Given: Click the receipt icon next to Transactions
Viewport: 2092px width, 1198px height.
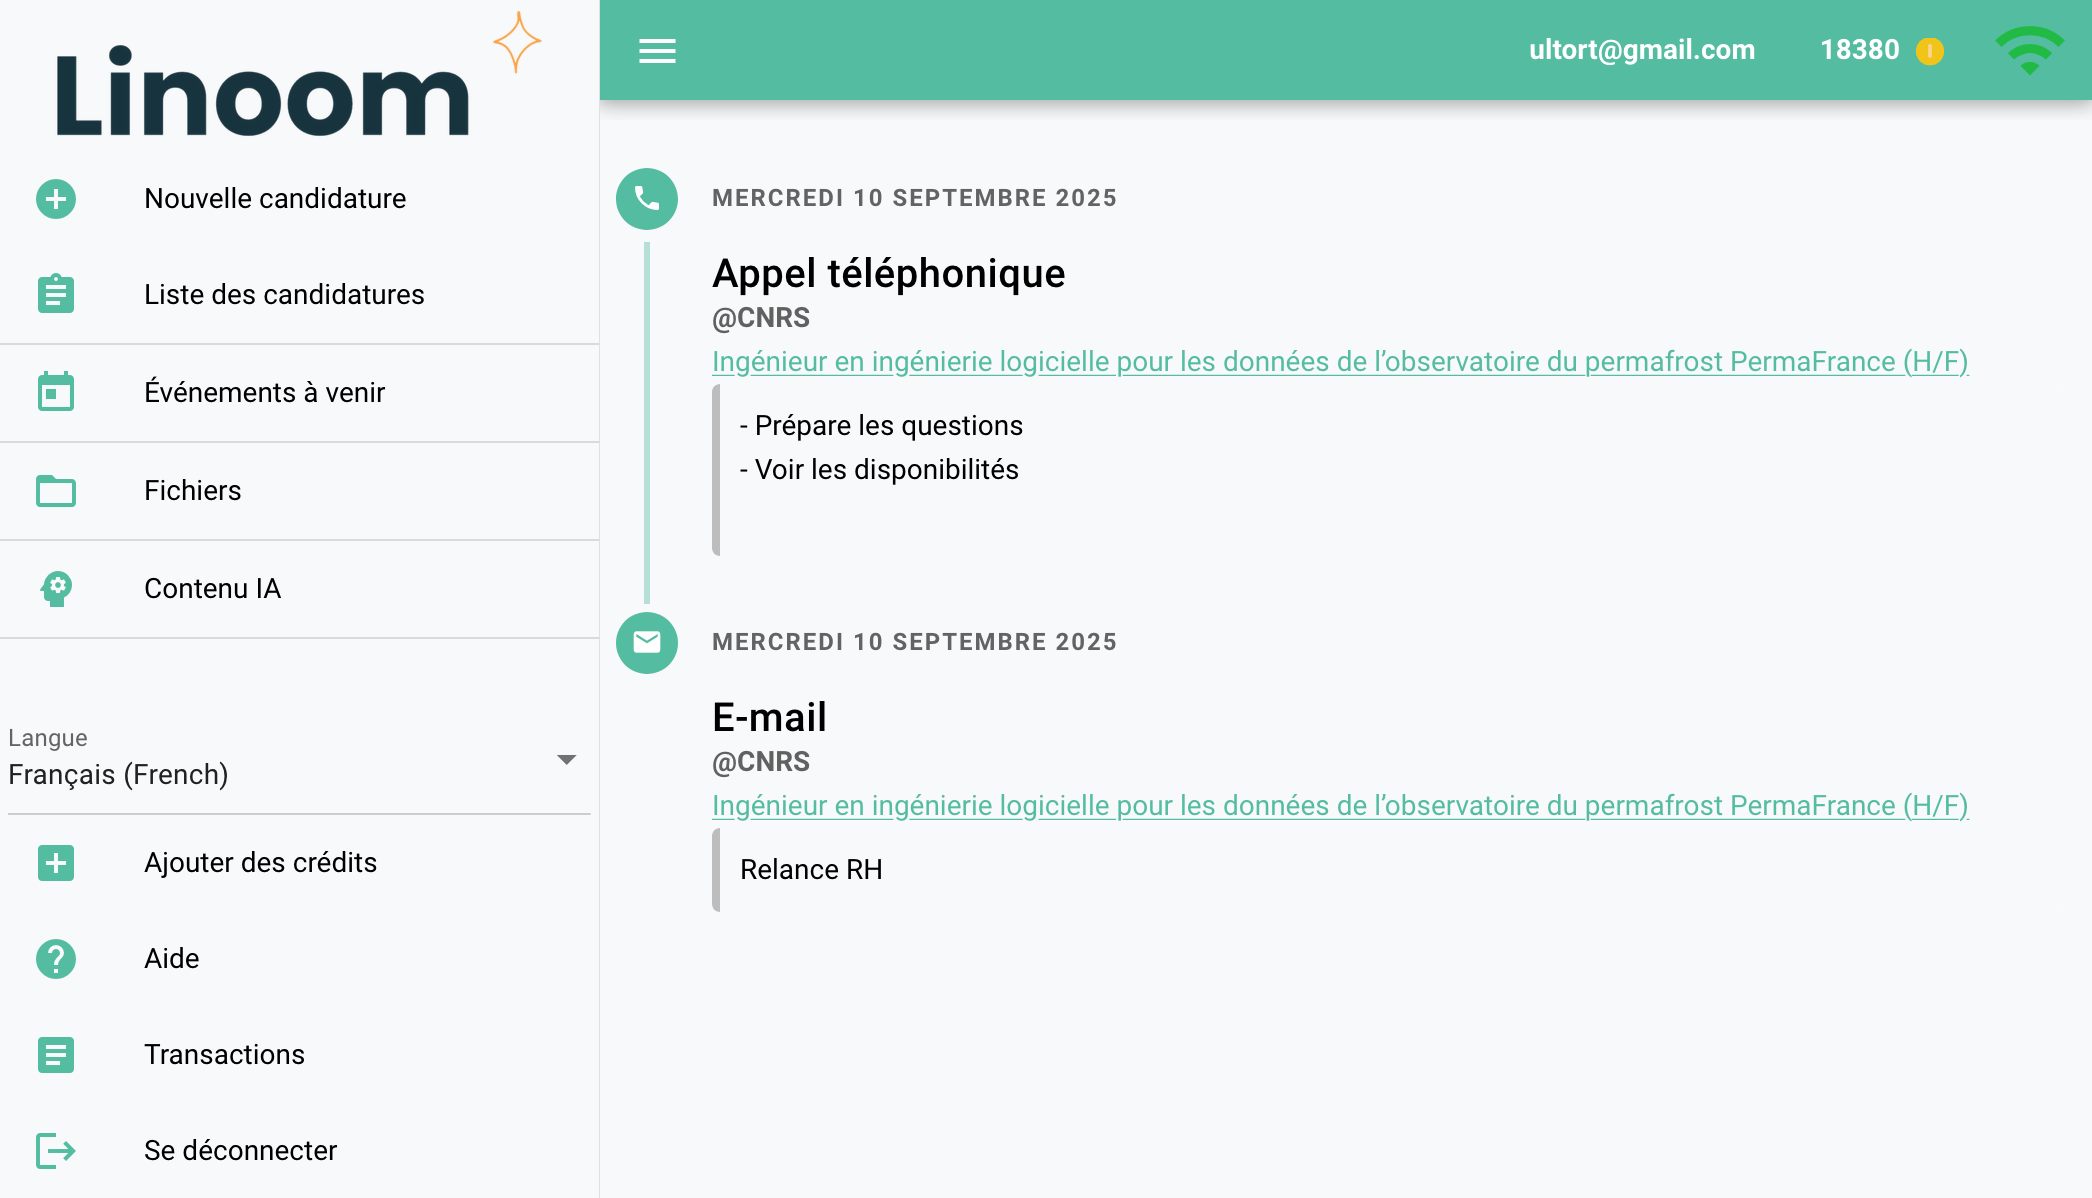Looking at the screenshot, I should tap(56, 1054).
